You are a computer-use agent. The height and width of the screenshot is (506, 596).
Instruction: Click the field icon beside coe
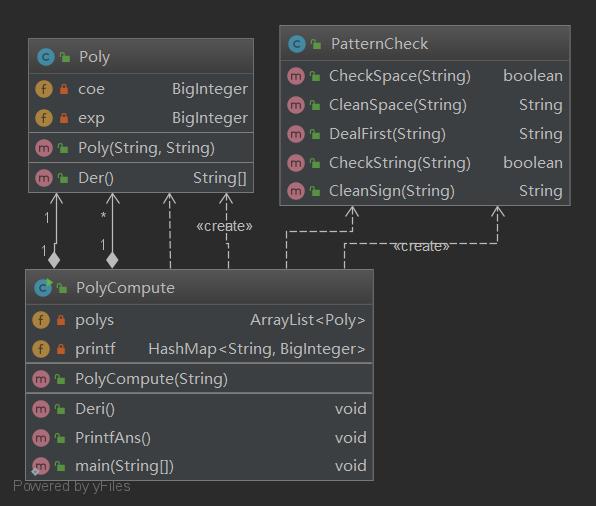click(x=44, y=89)
